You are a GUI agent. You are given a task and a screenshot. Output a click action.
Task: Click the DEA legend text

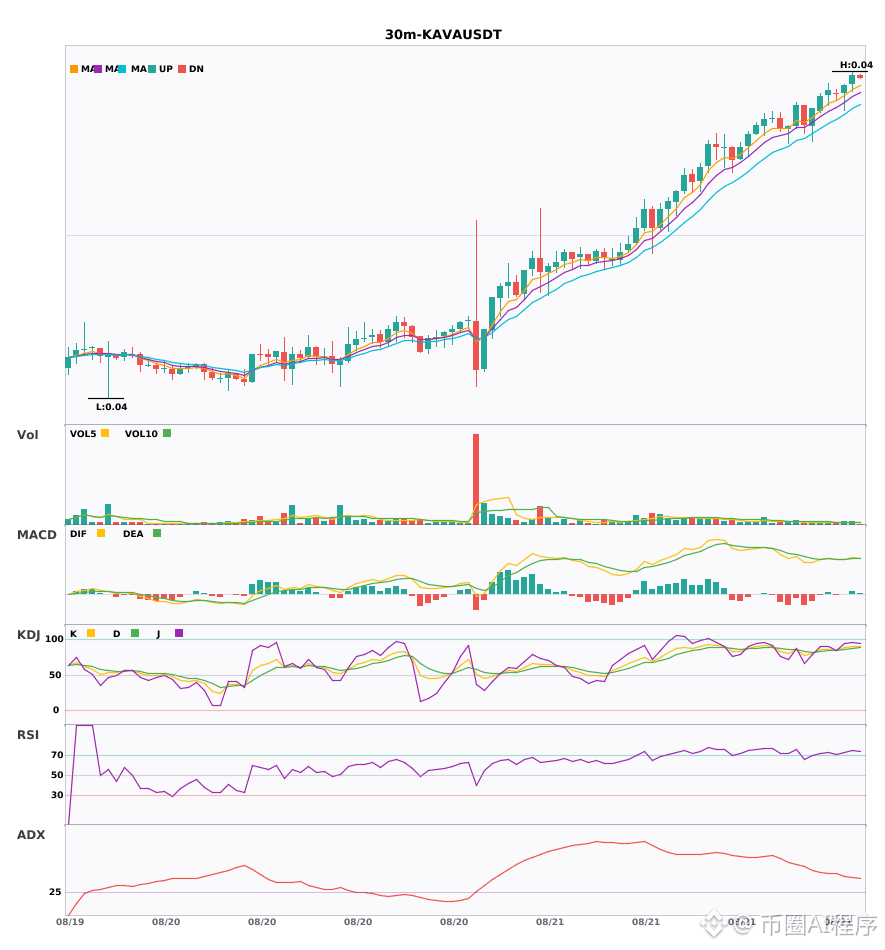pos(133,534)
